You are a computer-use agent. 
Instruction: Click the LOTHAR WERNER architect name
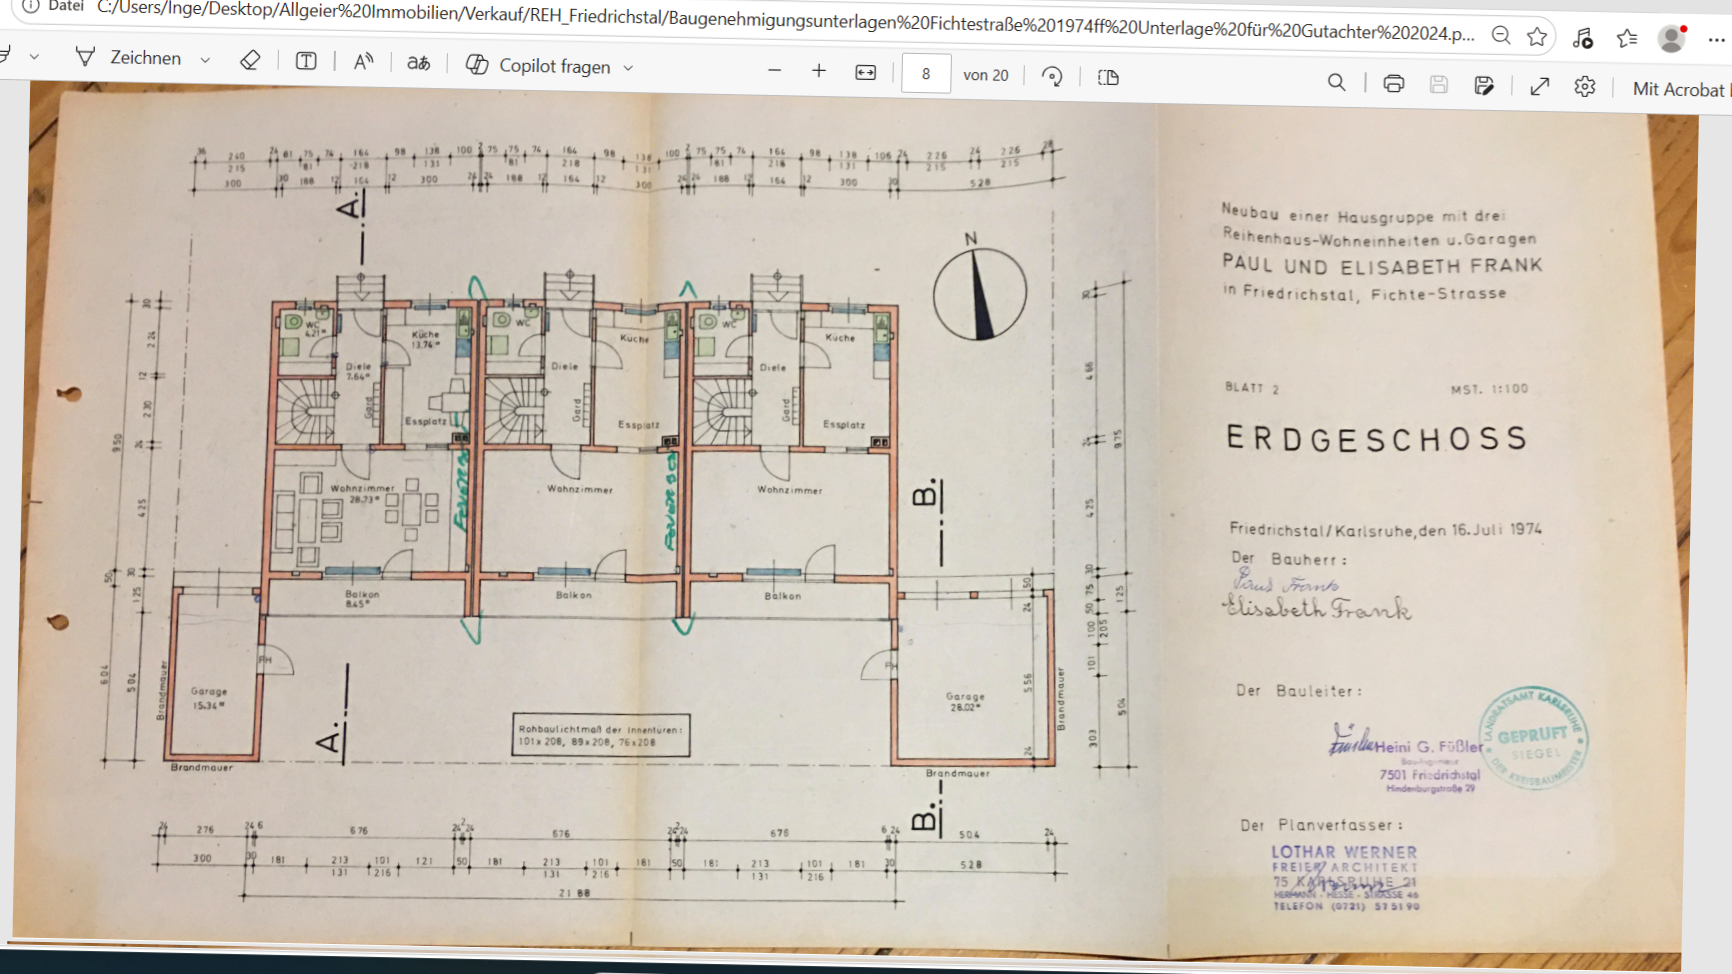tap(1344, 852)
